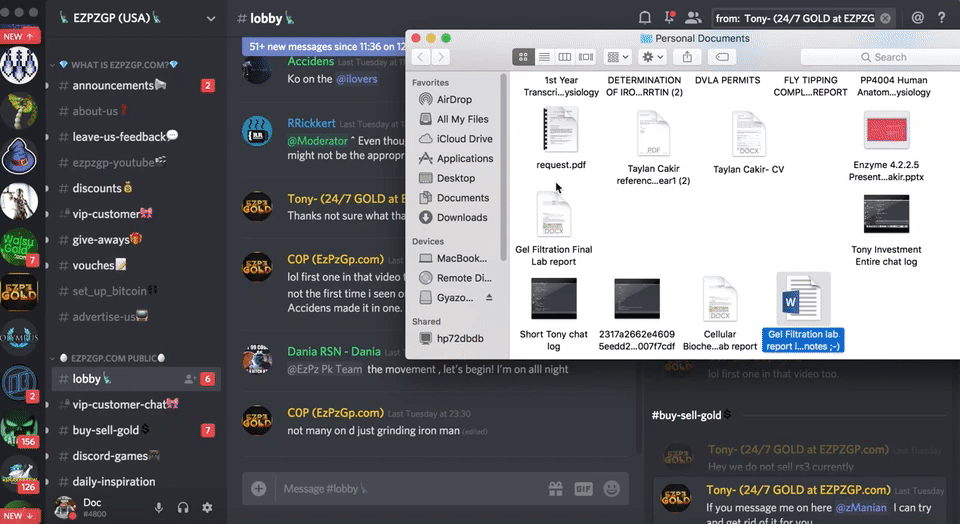
Task: Open the leave-us-feedback channel
Action: pos(136,137)
